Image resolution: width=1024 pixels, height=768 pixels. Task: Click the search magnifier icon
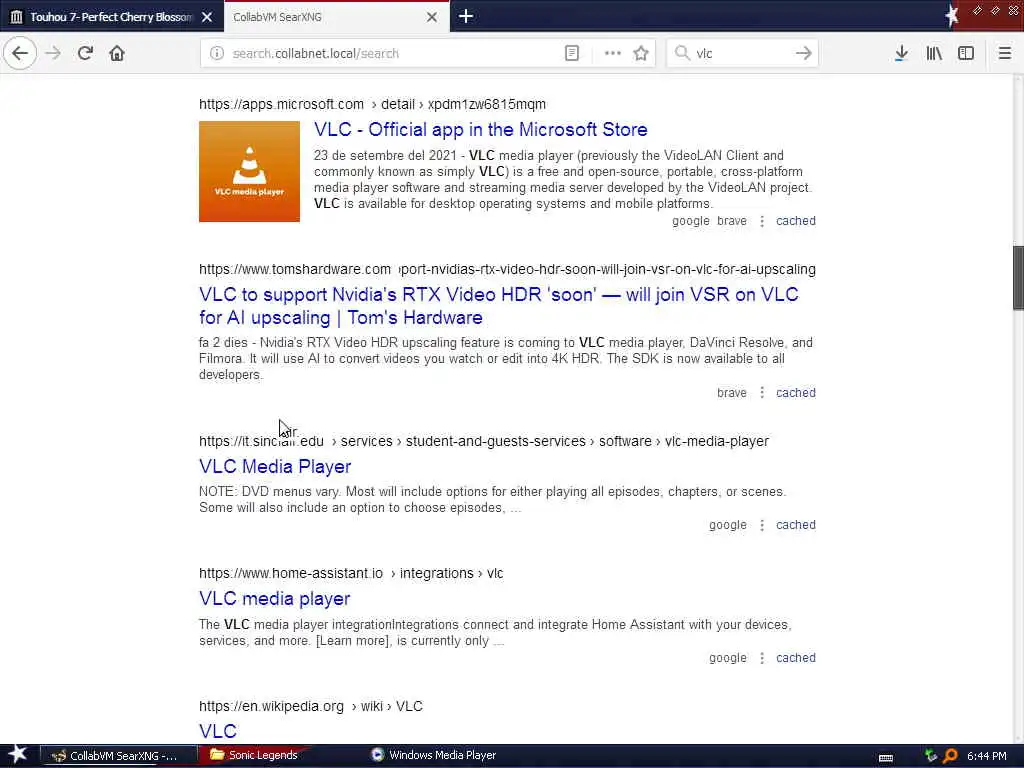coord(682,53)
